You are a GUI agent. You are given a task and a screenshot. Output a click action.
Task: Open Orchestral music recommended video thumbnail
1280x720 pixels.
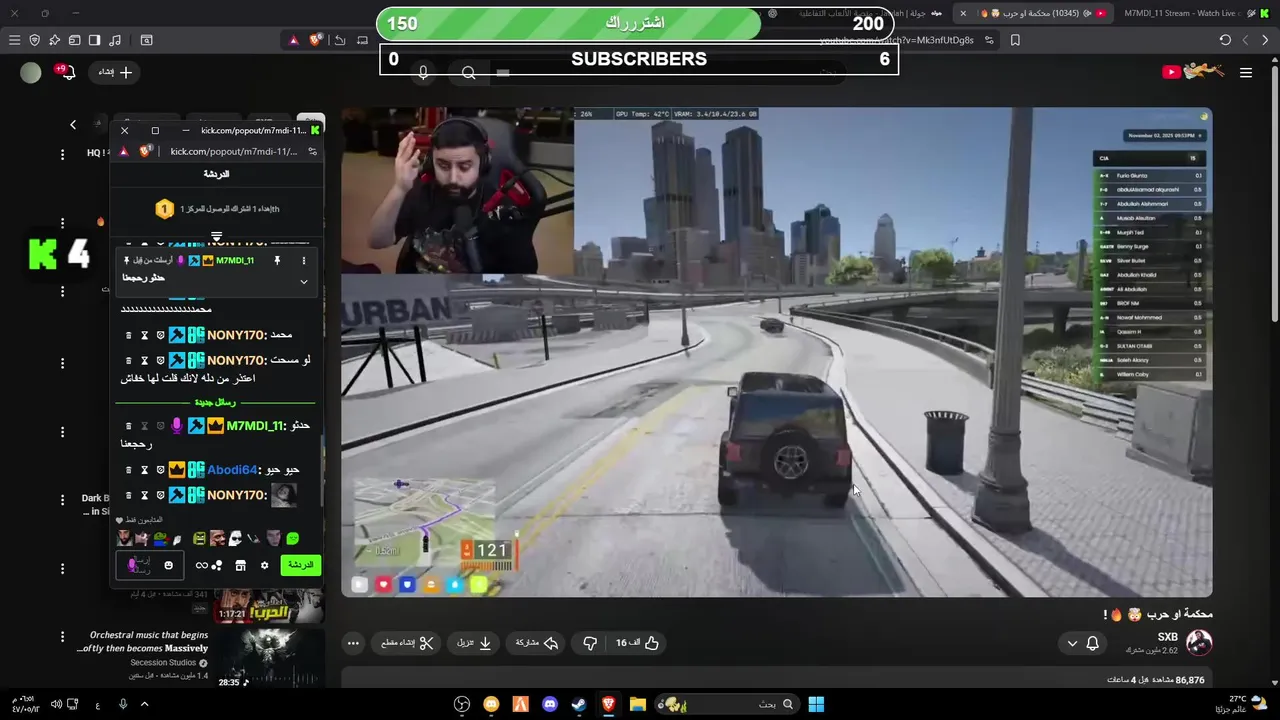pos(269,659)
